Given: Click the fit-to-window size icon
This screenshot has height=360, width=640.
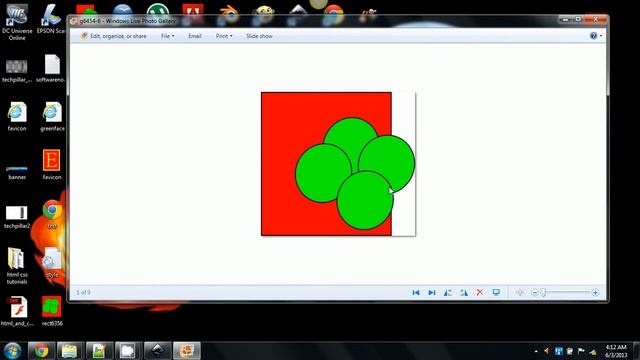Looking at the screenshot, I should [520, 292].
